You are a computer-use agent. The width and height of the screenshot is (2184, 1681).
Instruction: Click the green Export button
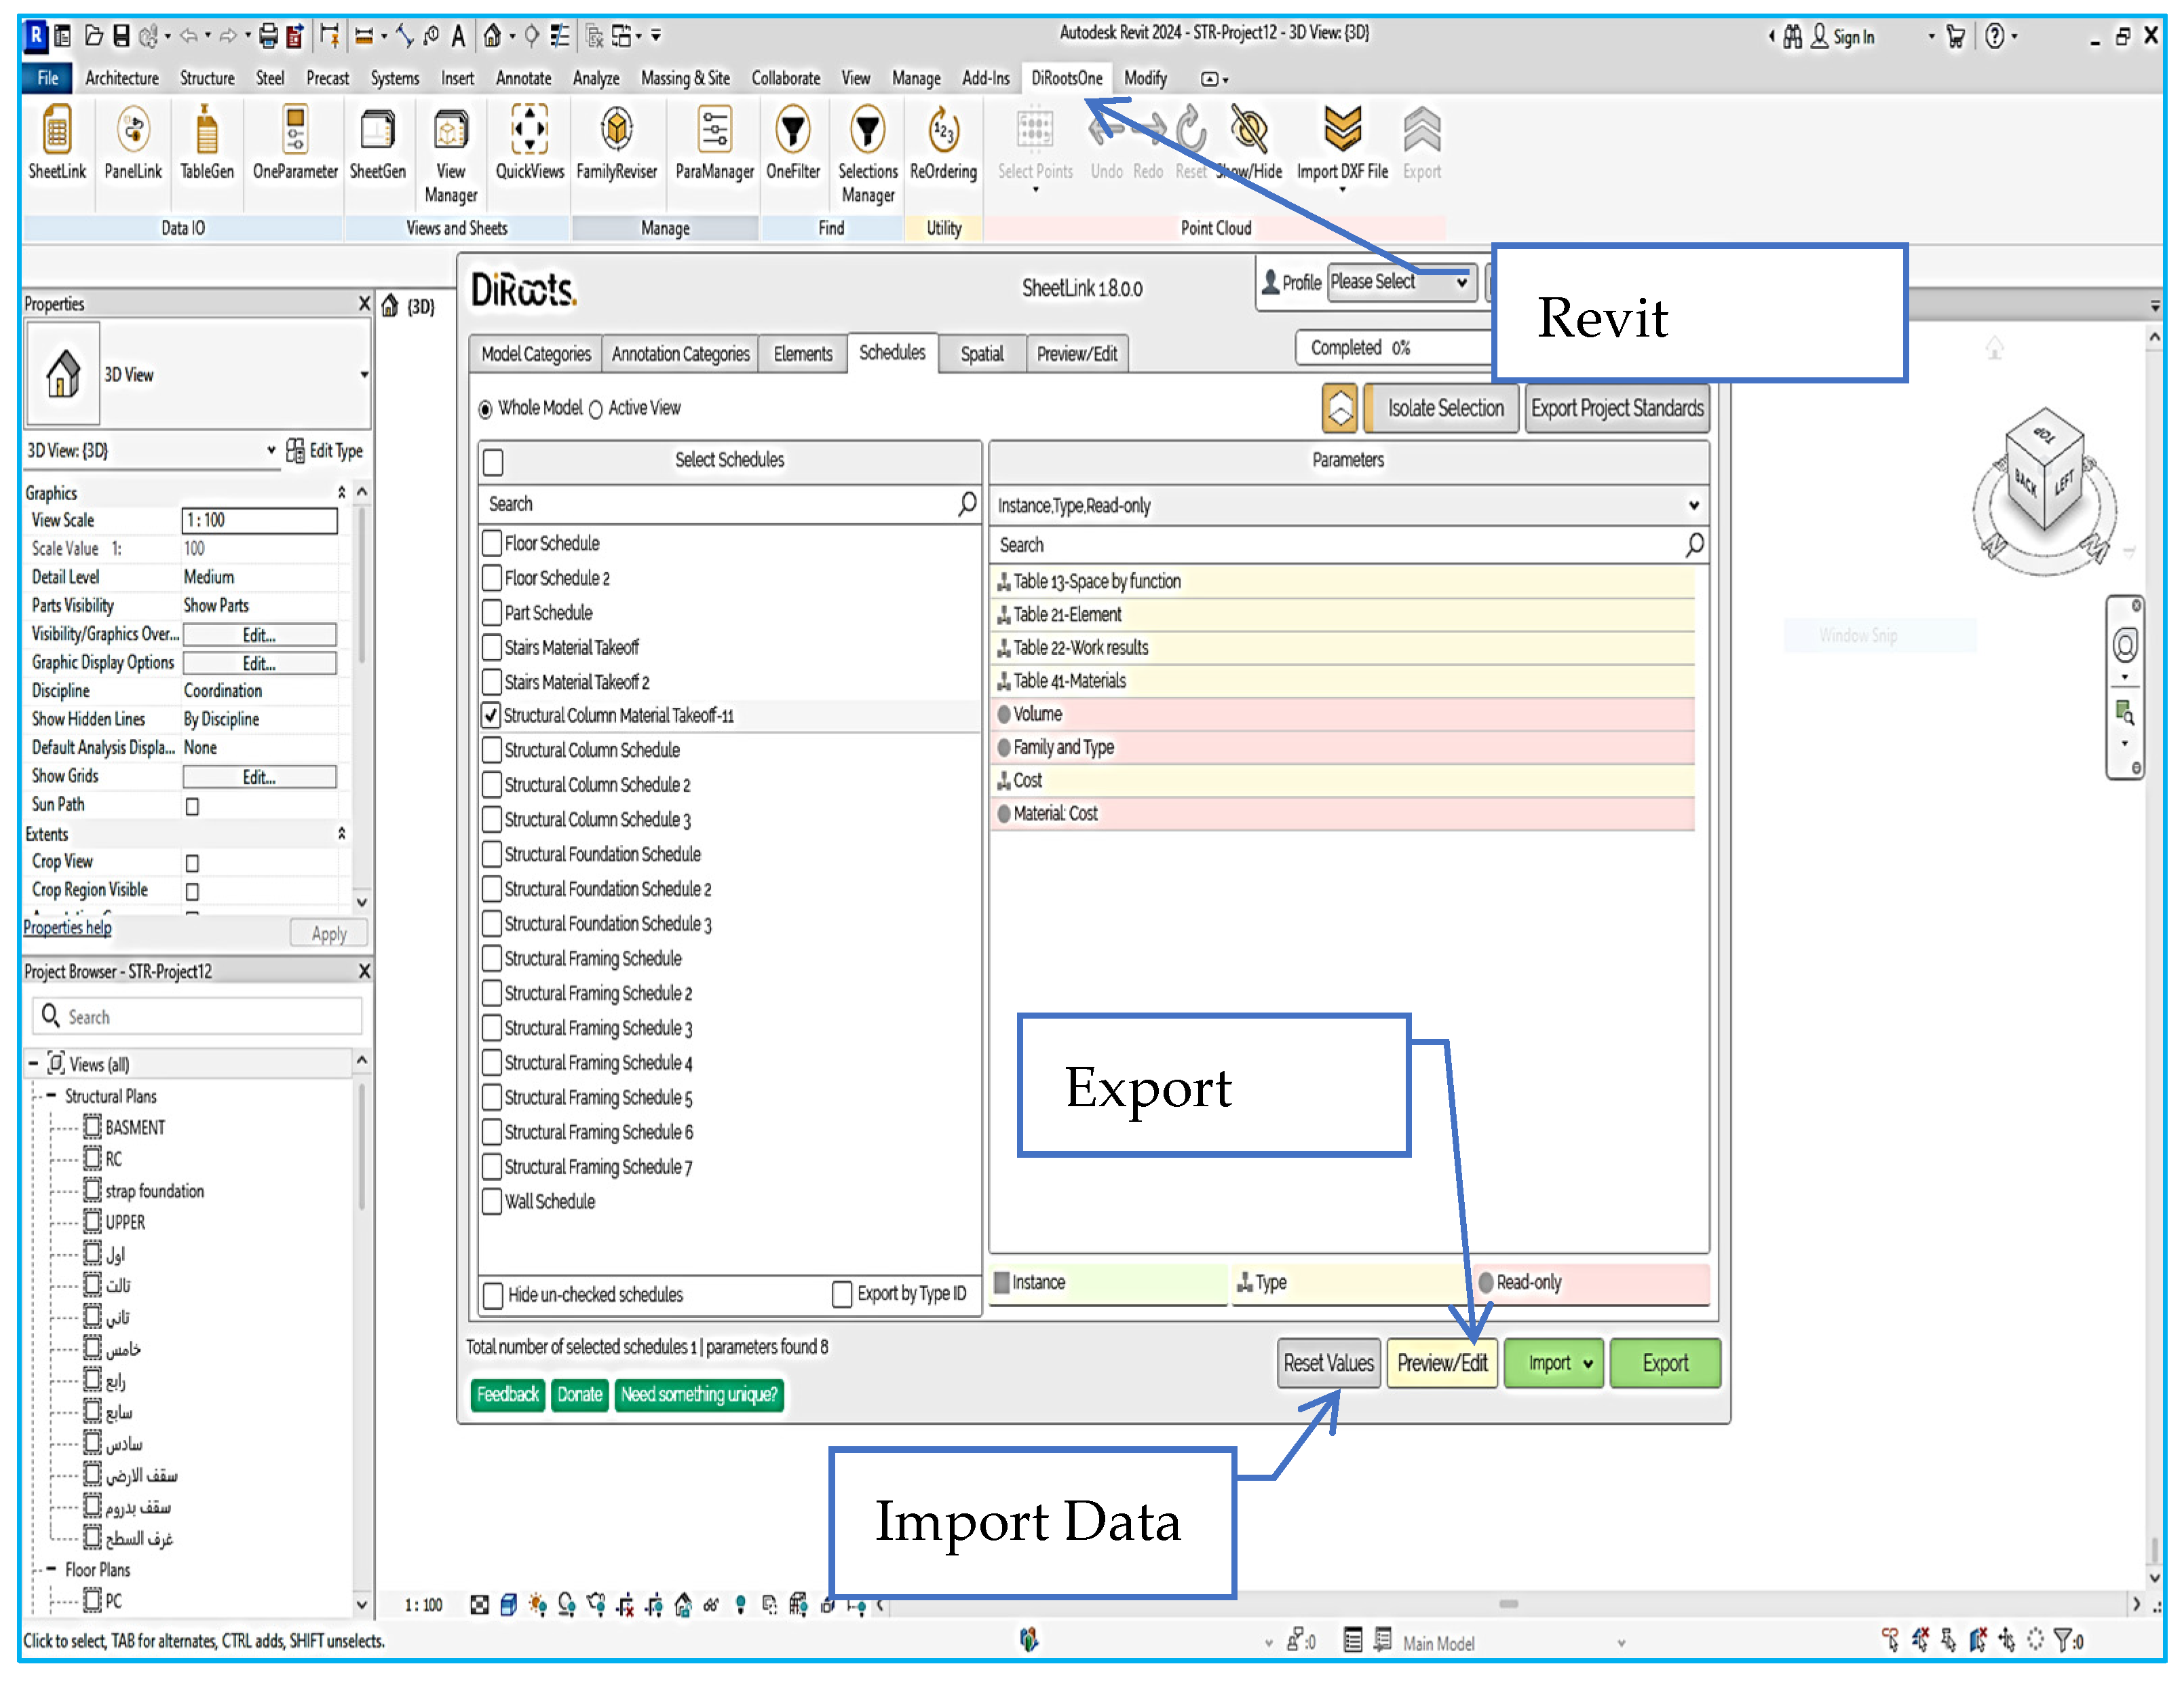tap(1664, 1364)
